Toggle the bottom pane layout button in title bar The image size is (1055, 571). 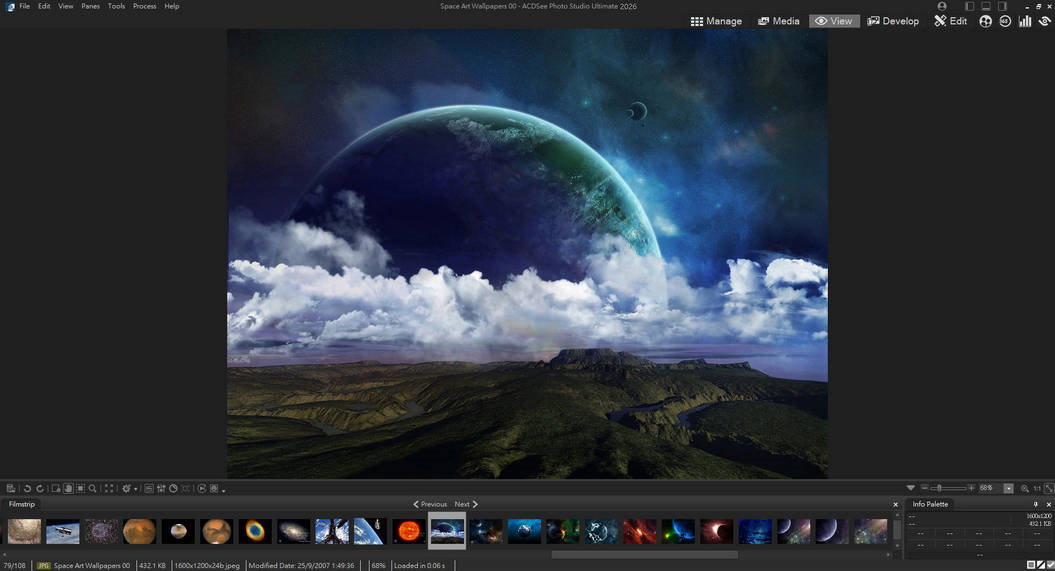click(986, 6)
